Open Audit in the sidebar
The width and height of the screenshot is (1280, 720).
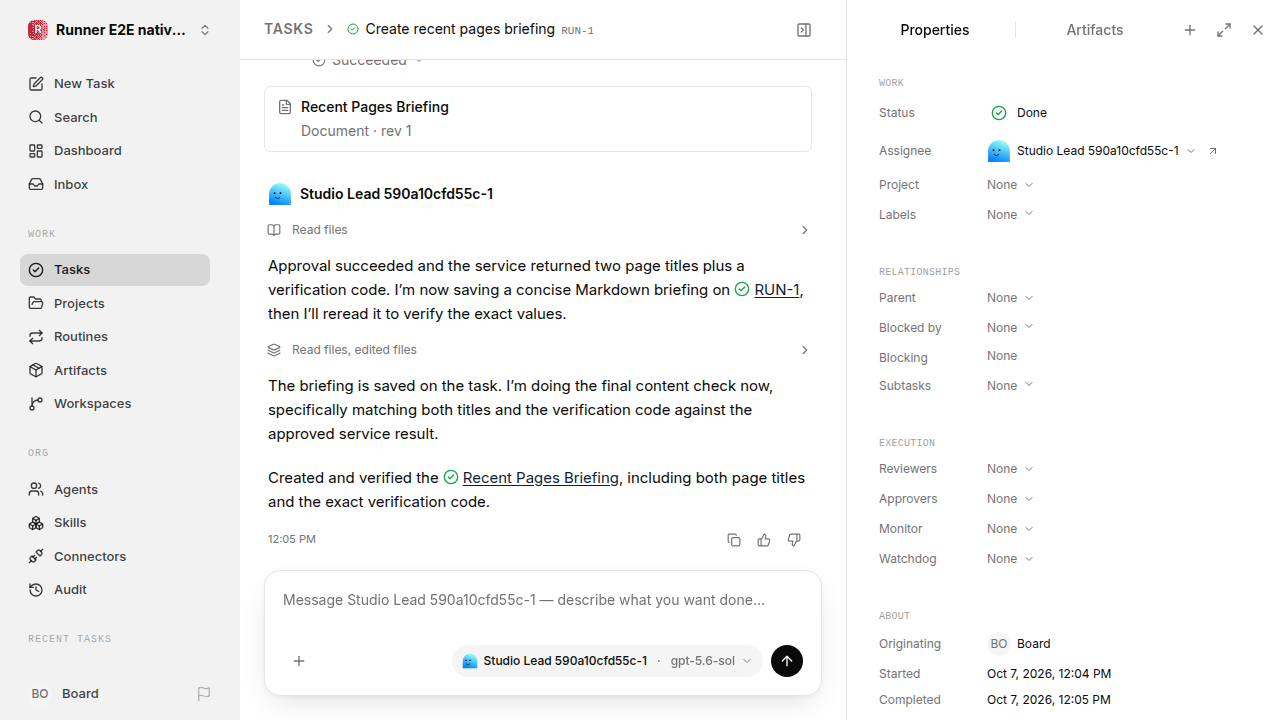coord(115,590)
